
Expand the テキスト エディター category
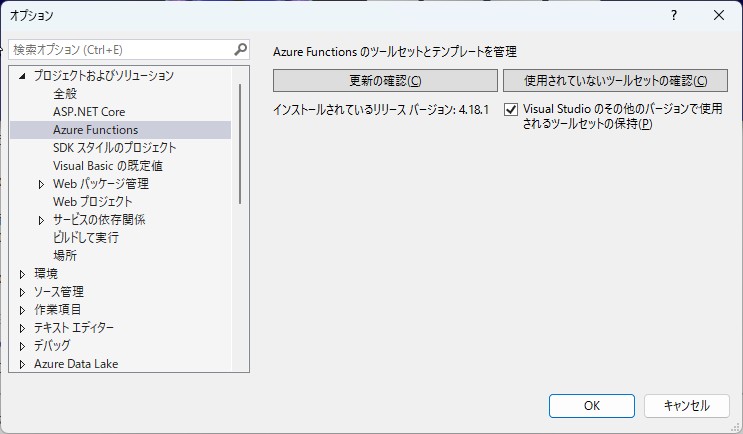(22, 328)
